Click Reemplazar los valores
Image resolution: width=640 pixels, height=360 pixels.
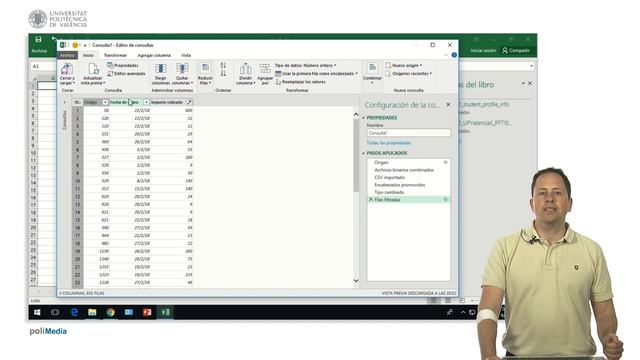300,82
